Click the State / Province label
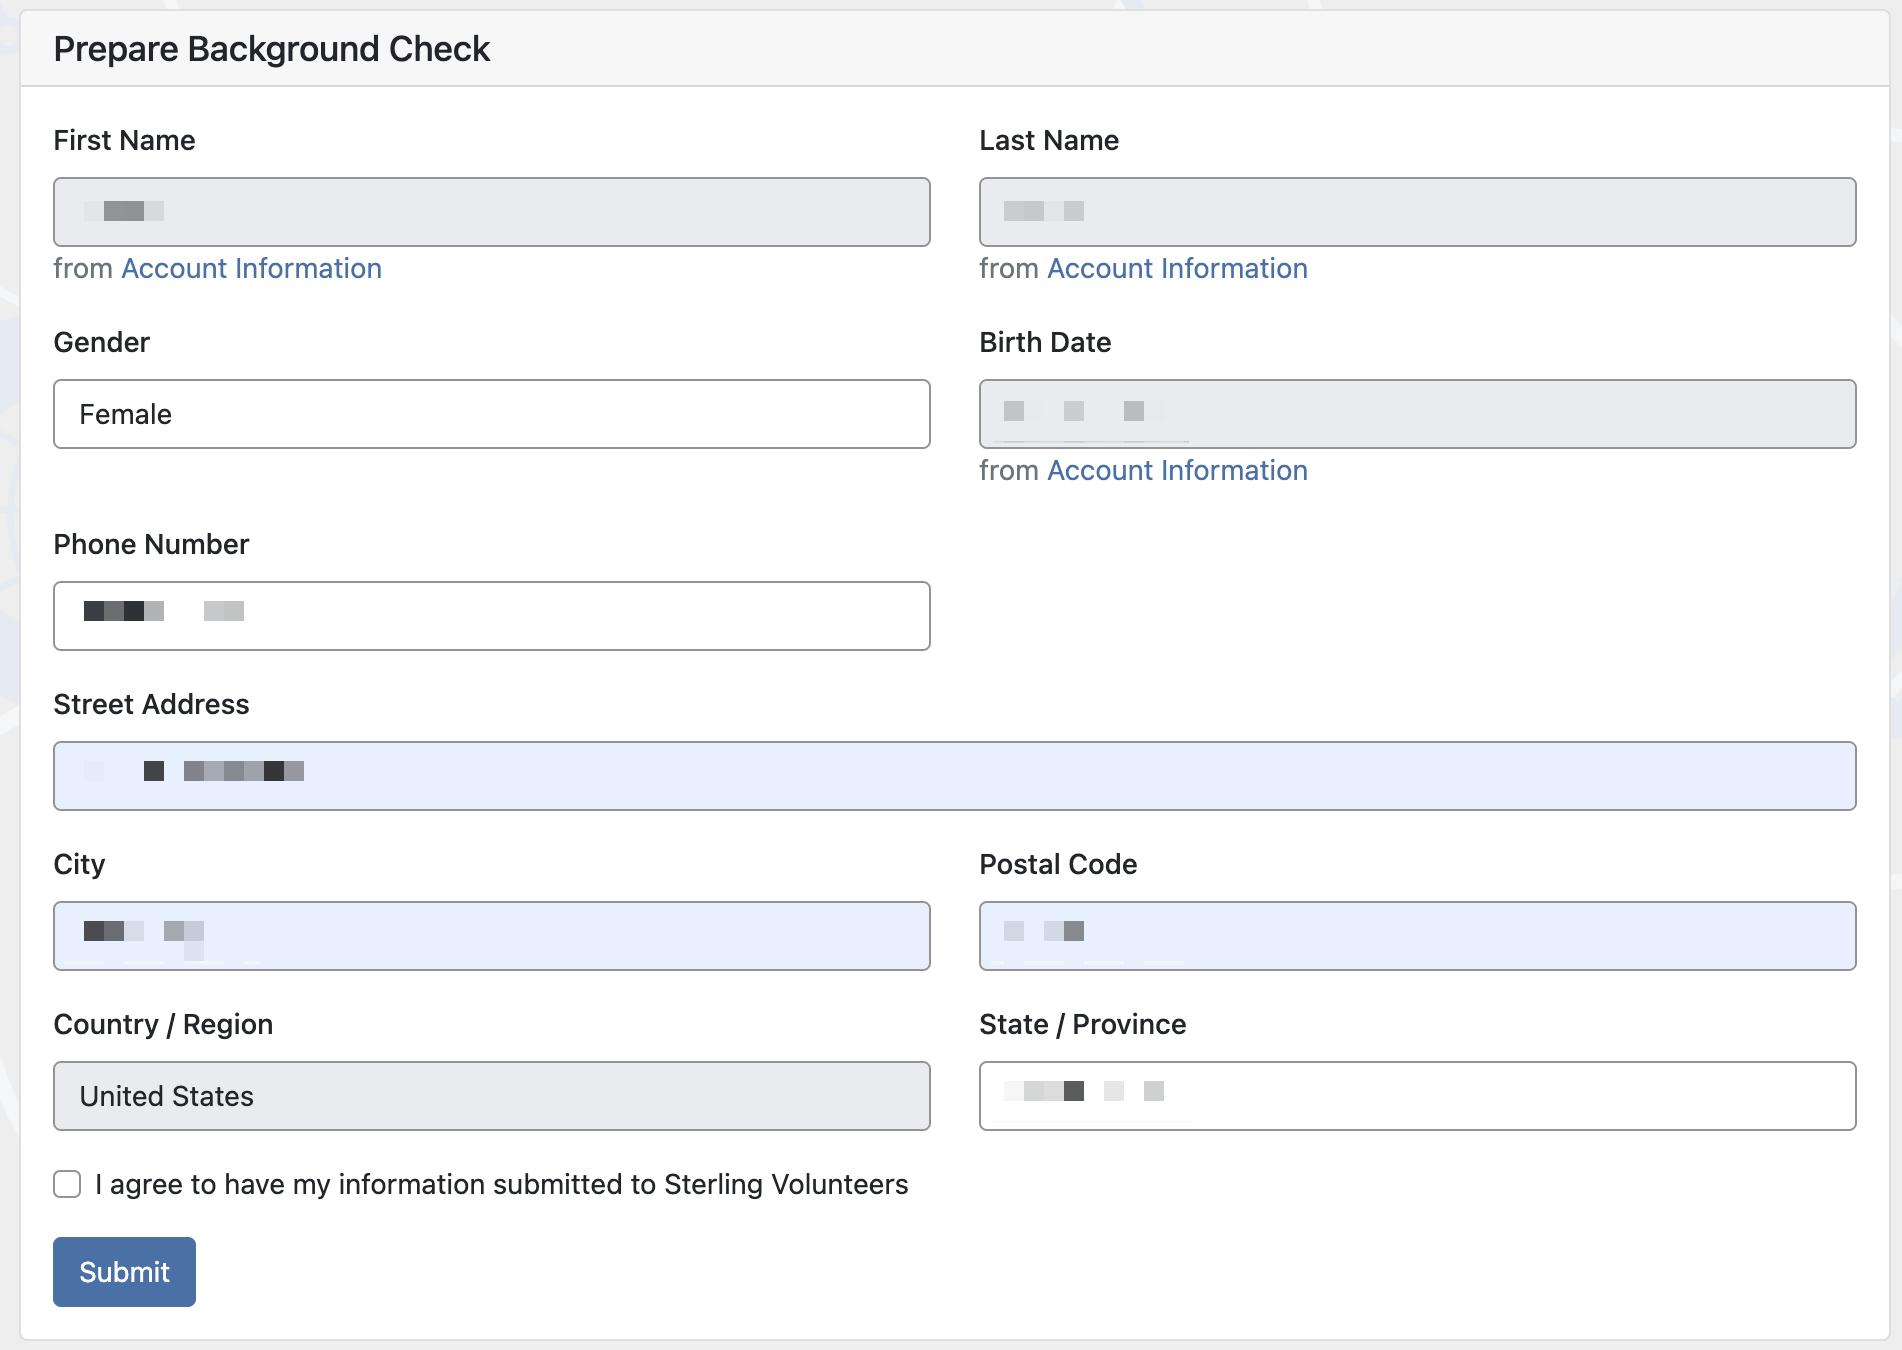The width and height of the screenshot is (1902, 1350). click(x=1083, y=1024)
